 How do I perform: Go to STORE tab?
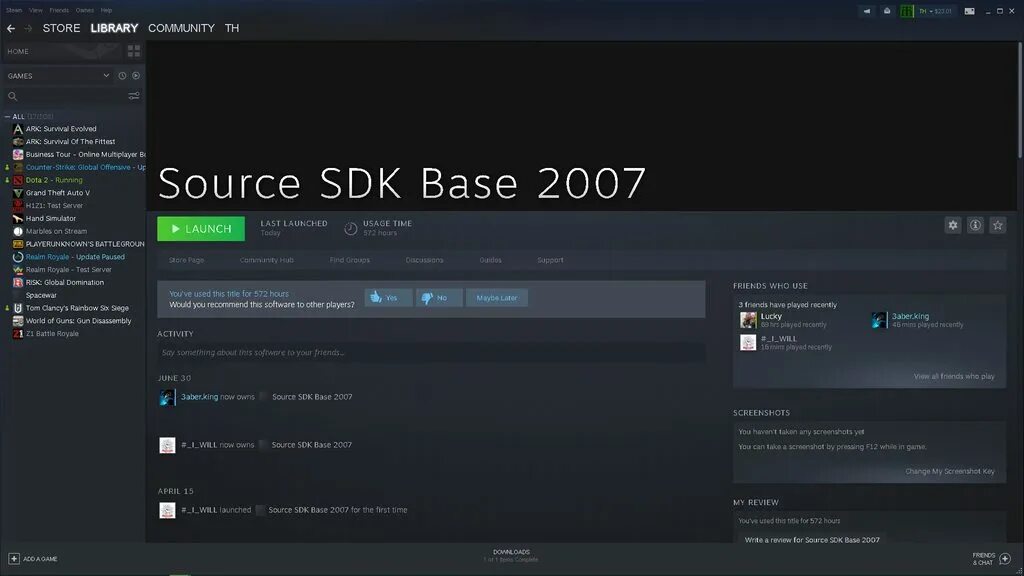(61, 28)
